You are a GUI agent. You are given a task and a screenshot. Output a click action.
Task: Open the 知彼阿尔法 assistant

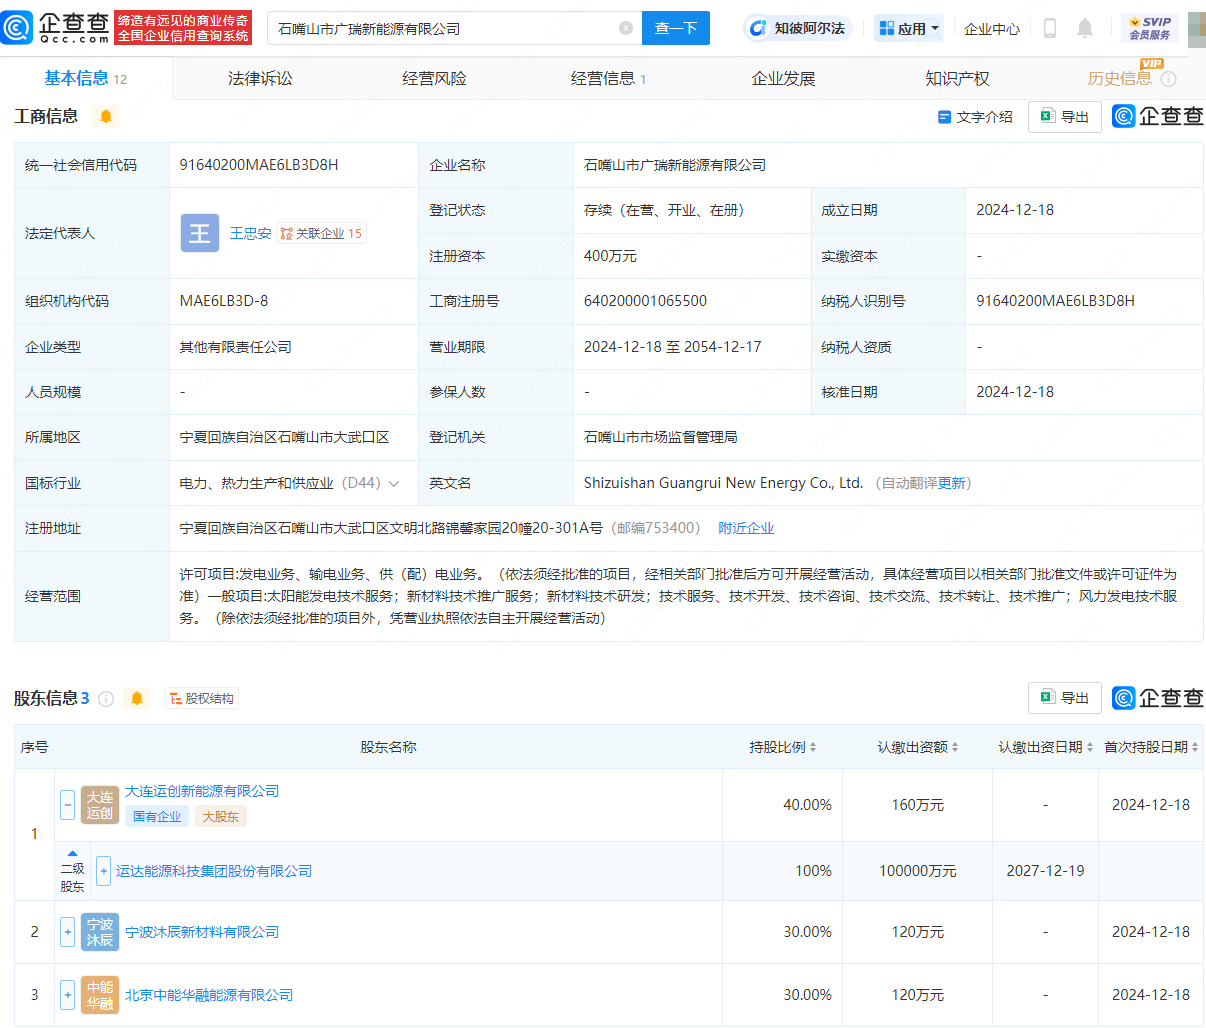coord(797,28)
